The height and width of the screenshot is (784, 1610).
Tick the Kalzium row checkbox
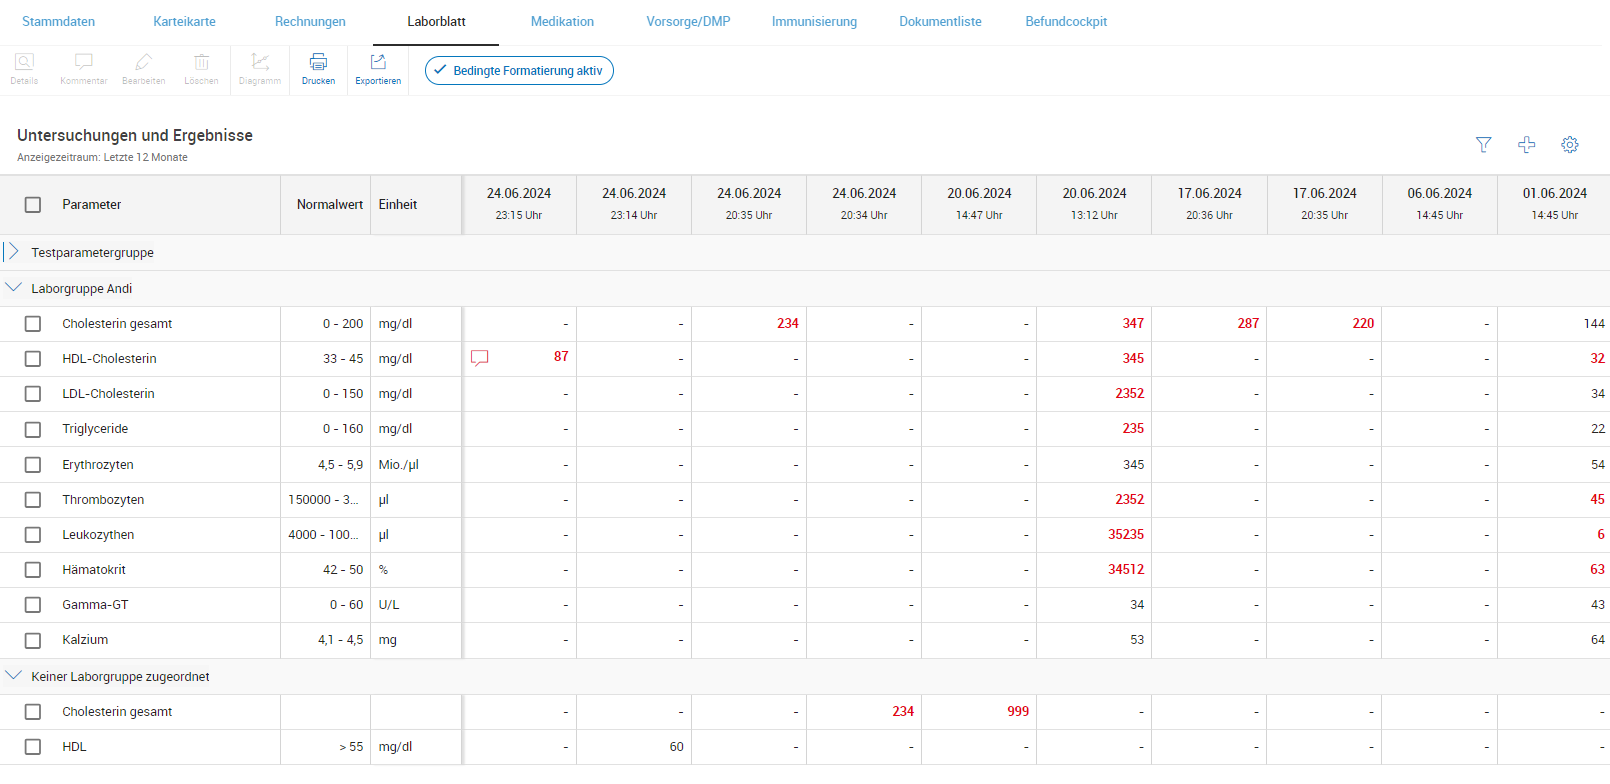(33, 640)
